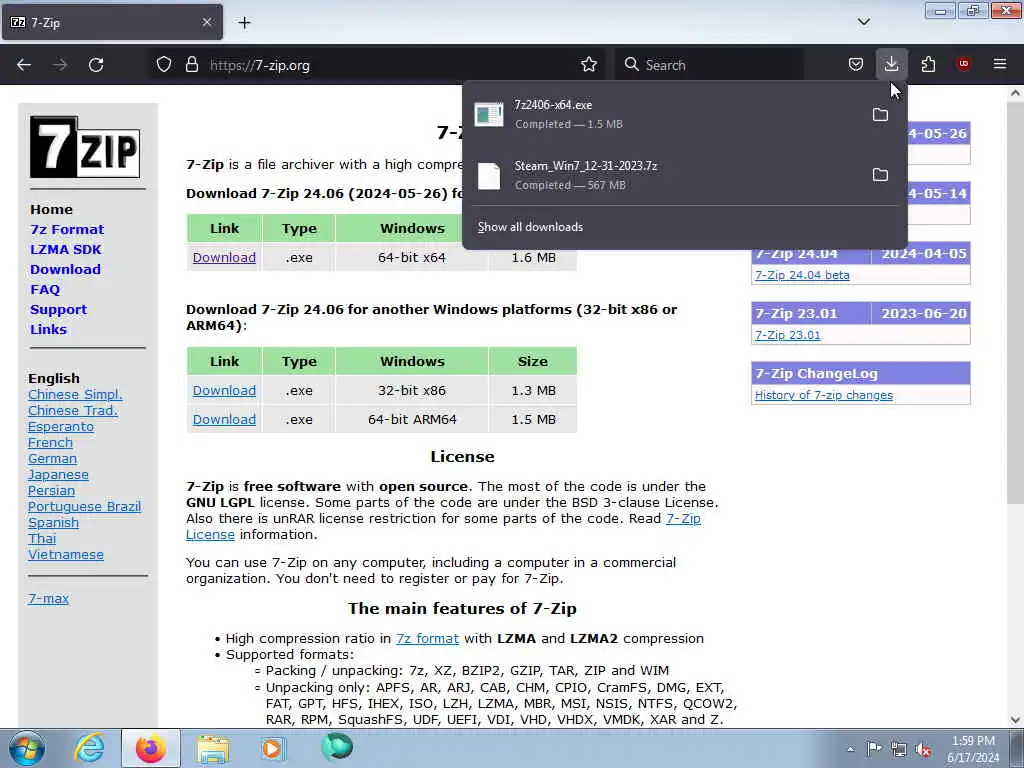Click the 7-Zip logo image
Viewport: 1024px width, 768px height.
click(85, 147)
